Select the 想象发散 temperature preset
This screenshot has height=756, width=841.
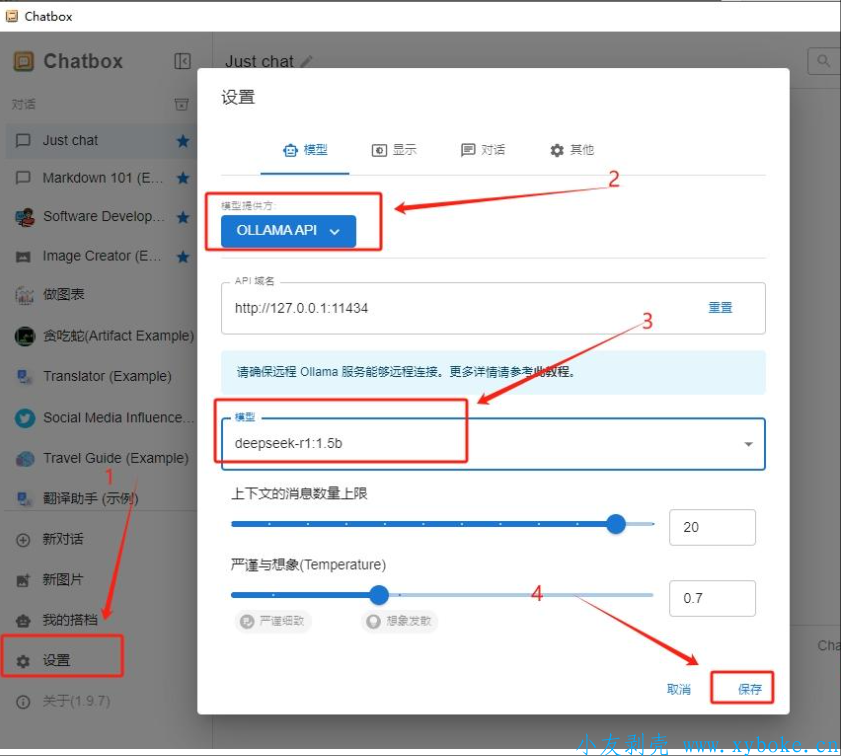pyautogui.click(x=399, y=621)
